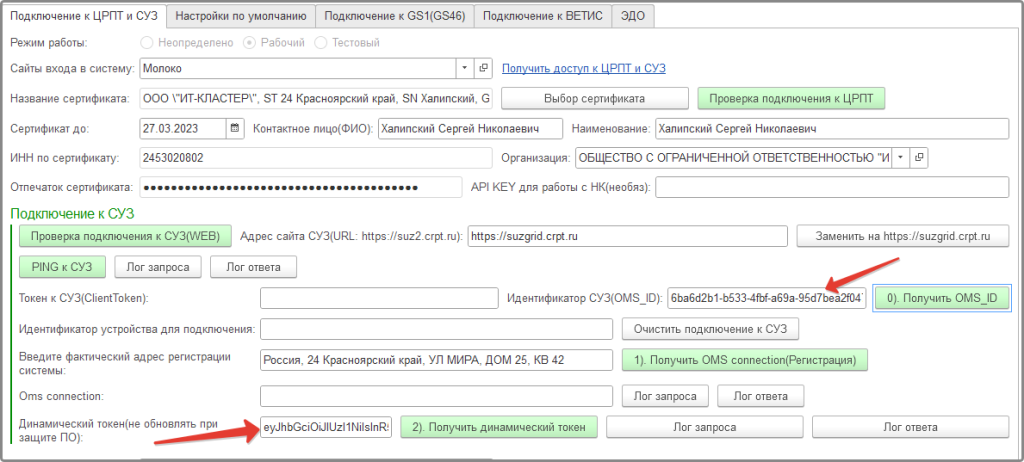
Task: Click Идентификатор СУЗ(OMS_ID) field
Action: [768, 299]
